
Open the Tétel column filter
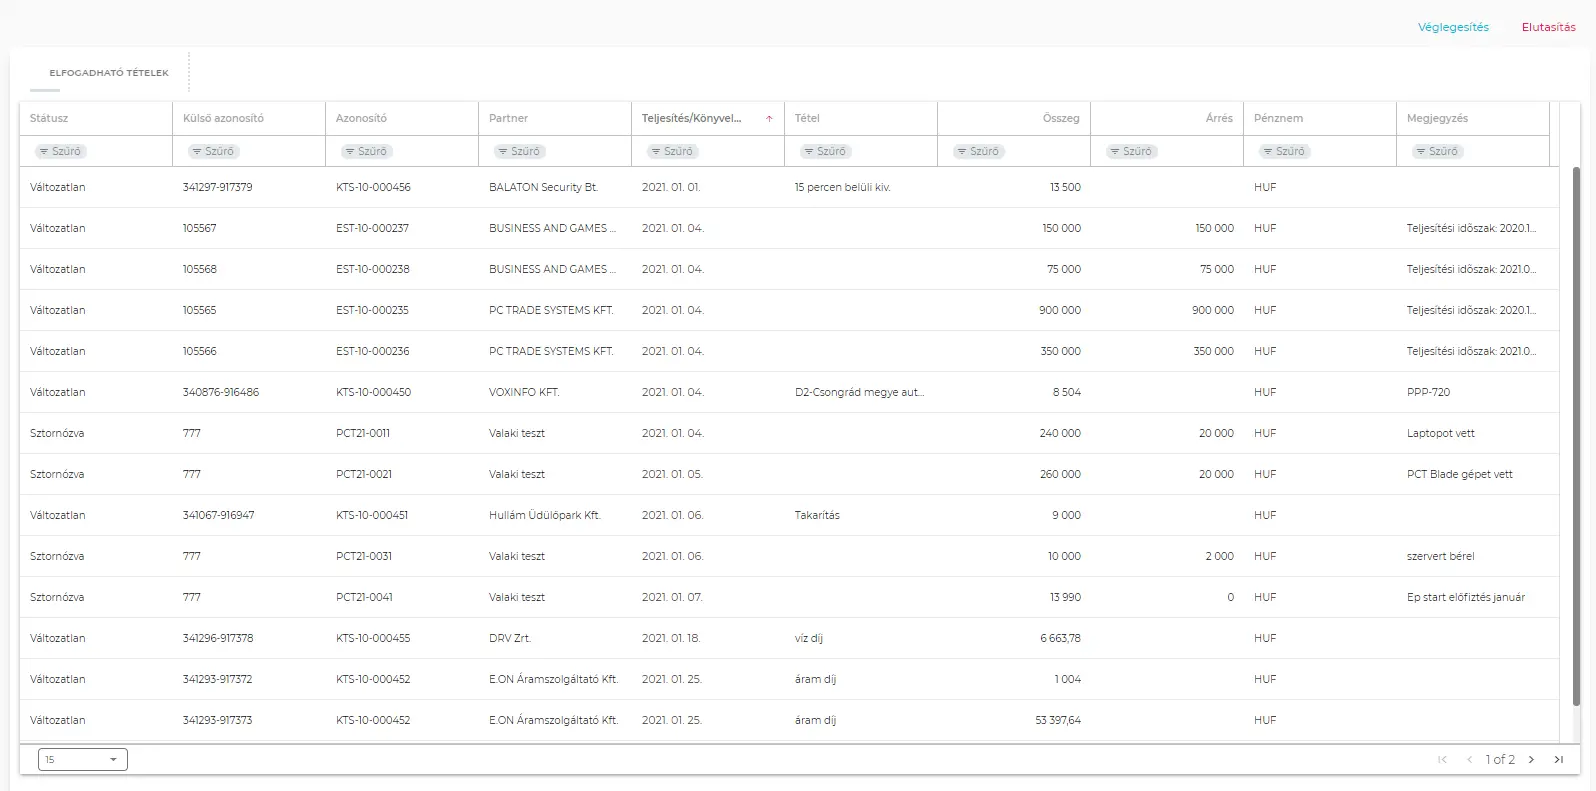[825, 152]
